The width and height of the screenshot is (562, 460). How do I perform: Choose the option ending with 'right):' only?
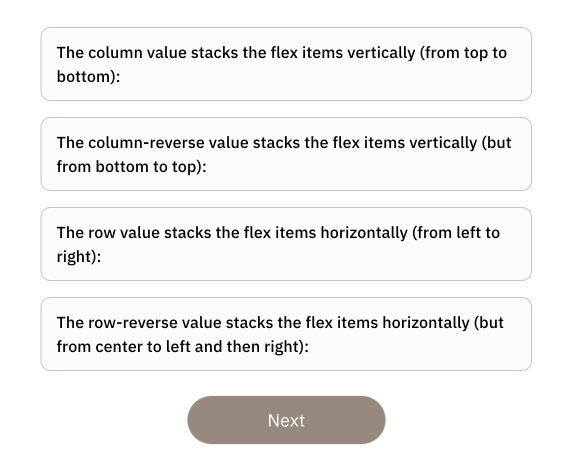coord(286,244)
